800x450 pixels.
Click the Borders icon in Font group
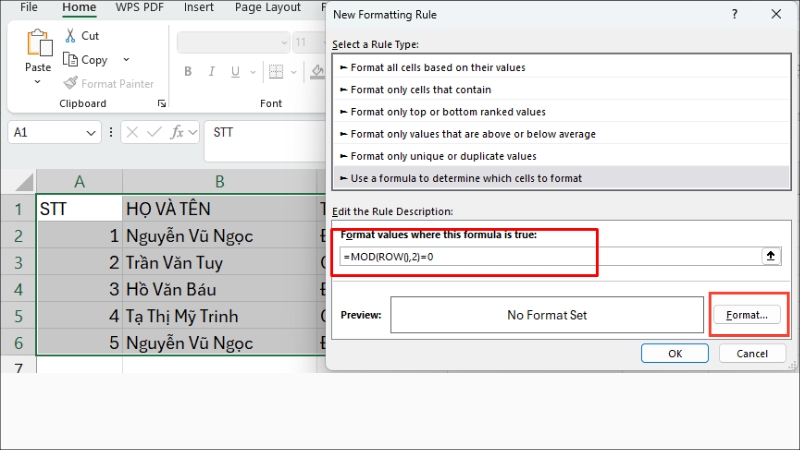coord(276,71)
